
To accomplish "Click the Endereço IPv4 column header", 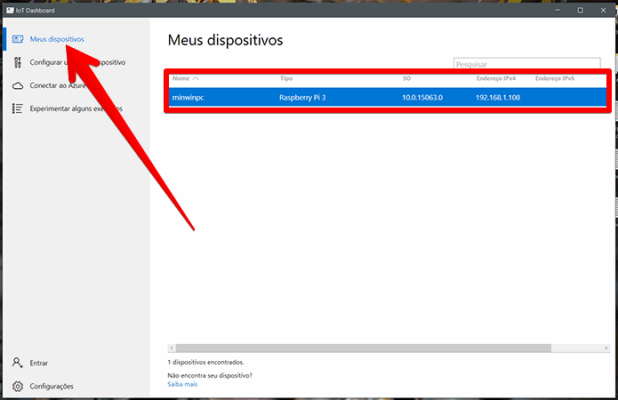I will pyautogui.click(x=496, y=78).
